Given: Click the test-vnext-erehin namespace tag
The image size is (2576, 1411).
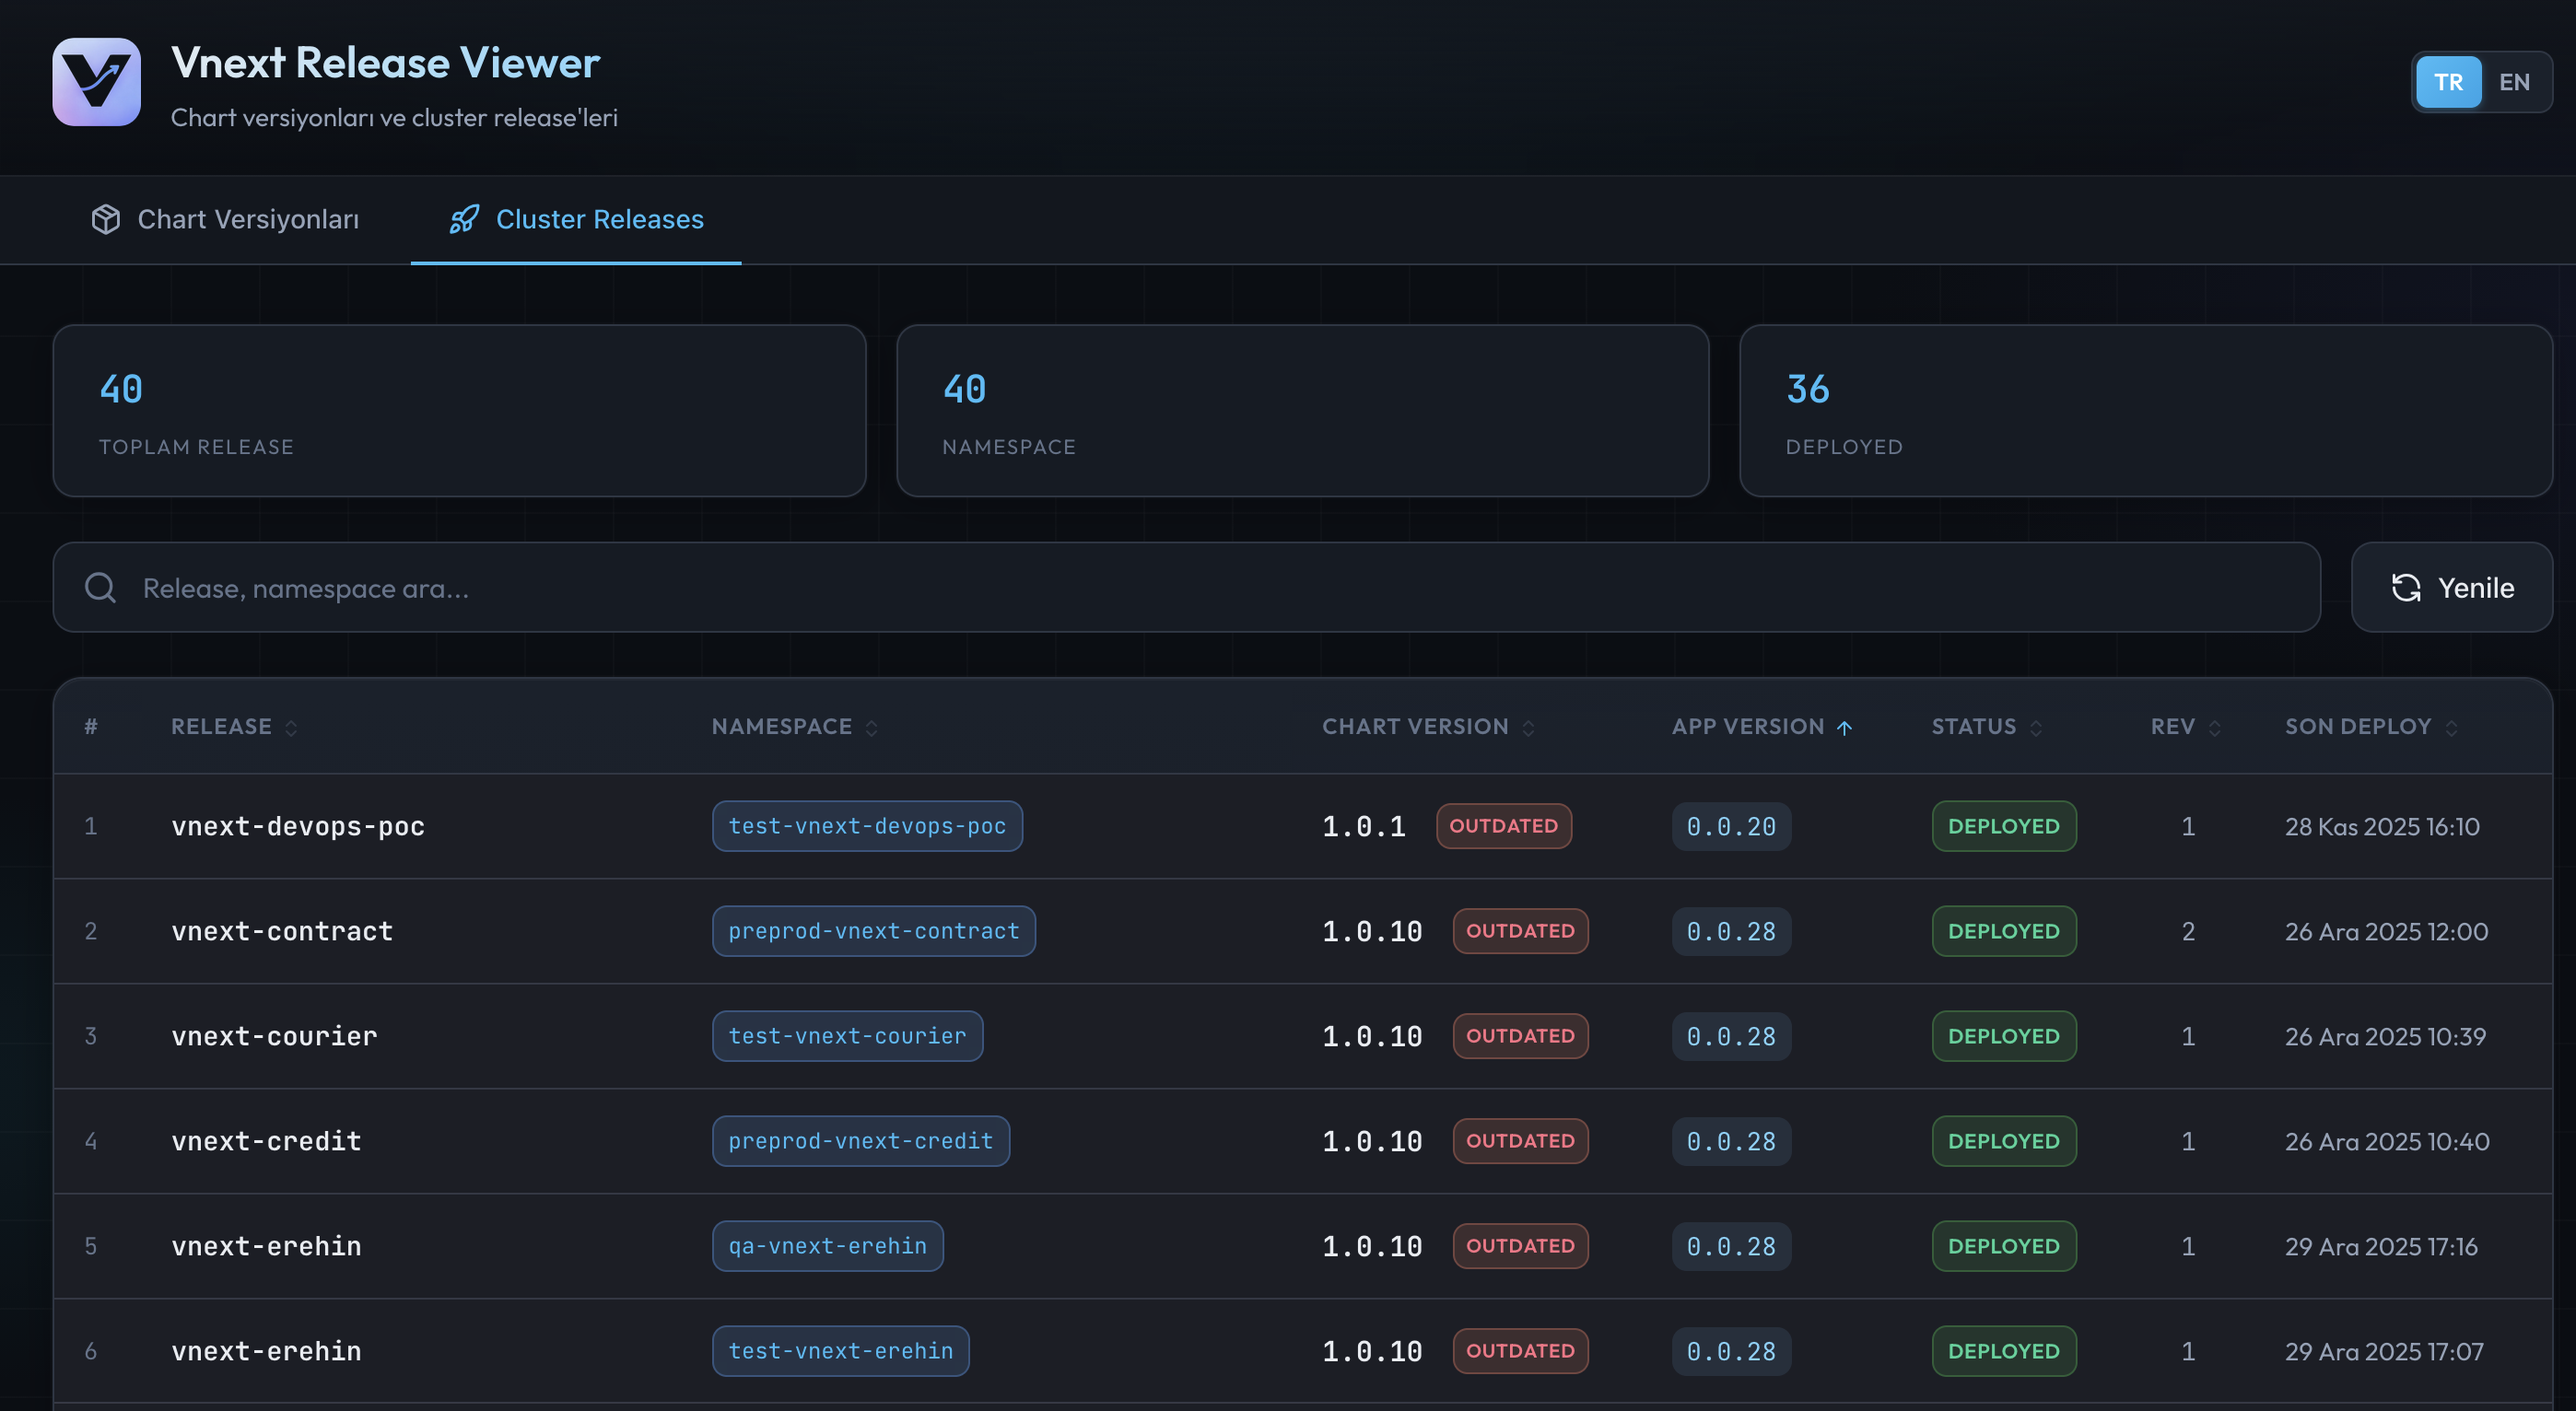Looking at the screenshot, I should pyautogui.click(x=841, y=1351).
